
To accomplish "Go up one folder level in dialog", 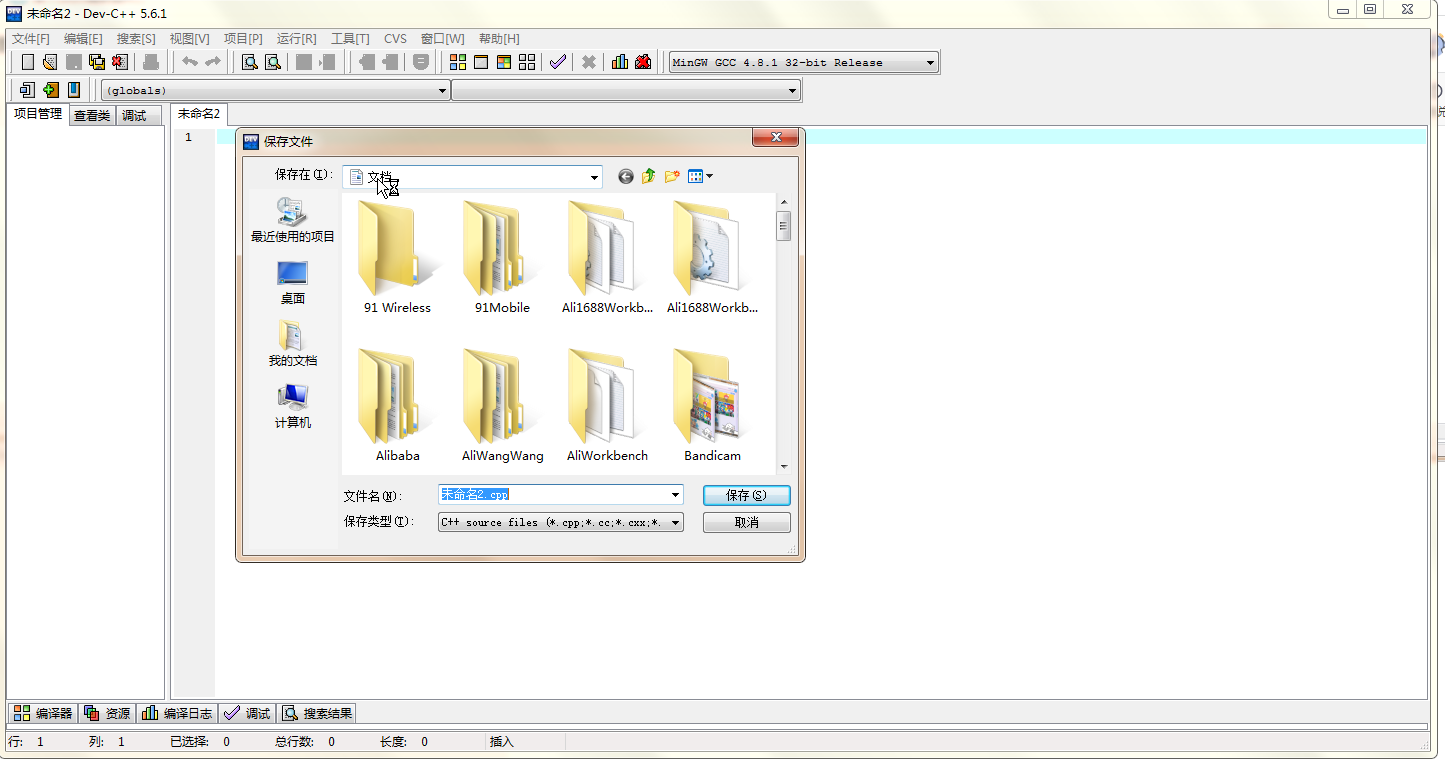I will 649,176.
